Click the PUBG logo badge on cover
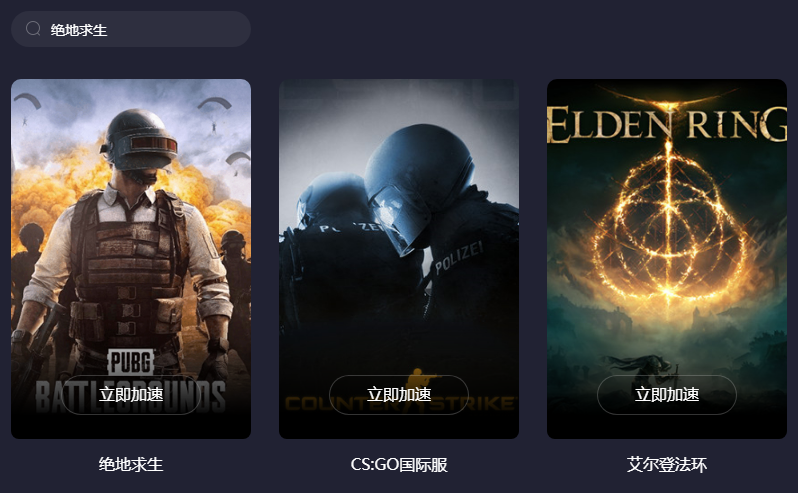This screenshot has width=798, height=493. click(x=131, y=362)
